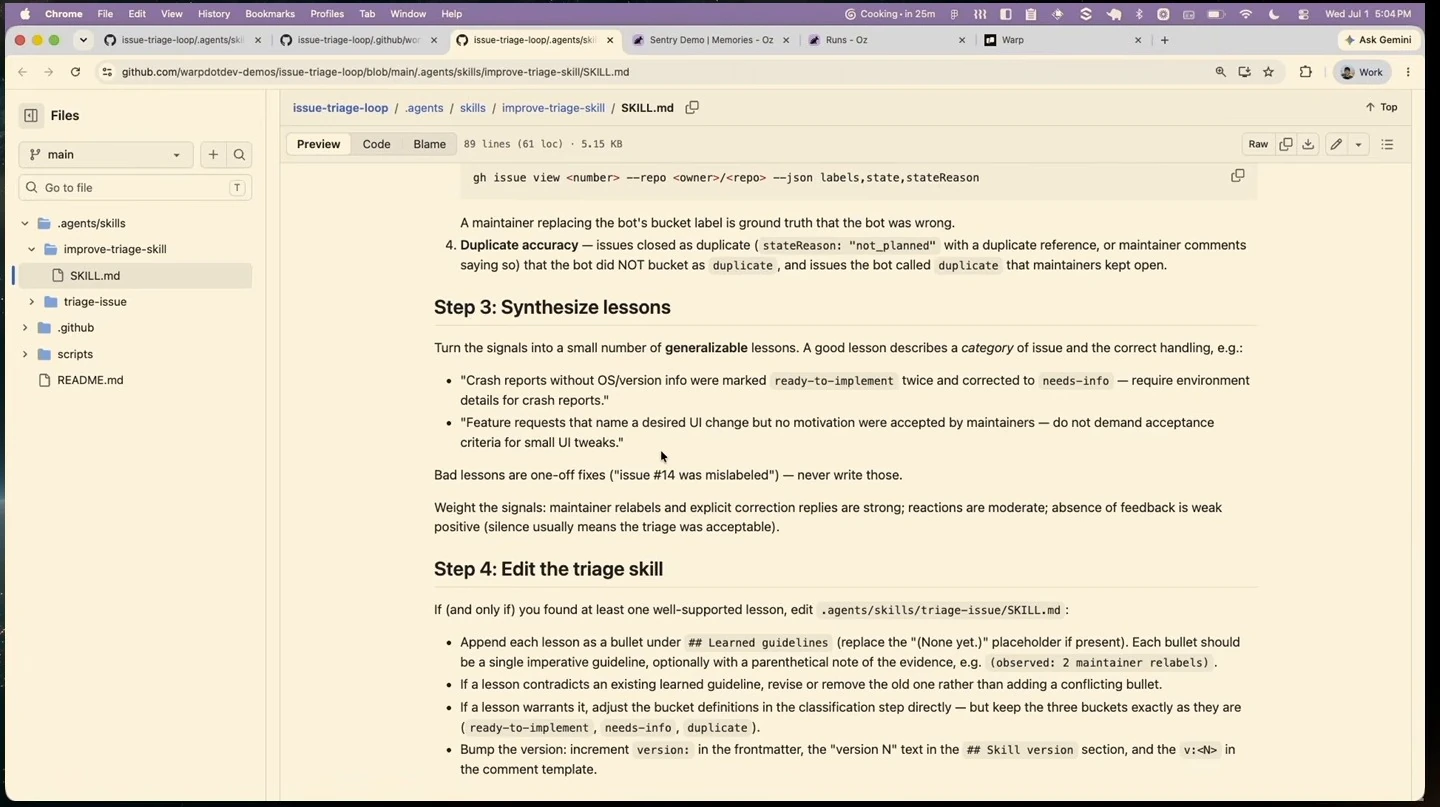Viewport: 1440px width, 807px height.
Task: Copy the gh issue view command
Action: (1238, 176)
